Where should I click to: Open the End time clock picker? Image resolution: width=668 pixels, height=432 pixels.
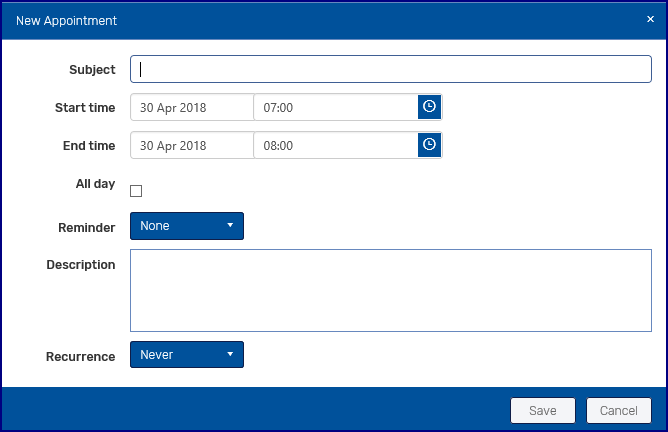(x=429, y=145)
